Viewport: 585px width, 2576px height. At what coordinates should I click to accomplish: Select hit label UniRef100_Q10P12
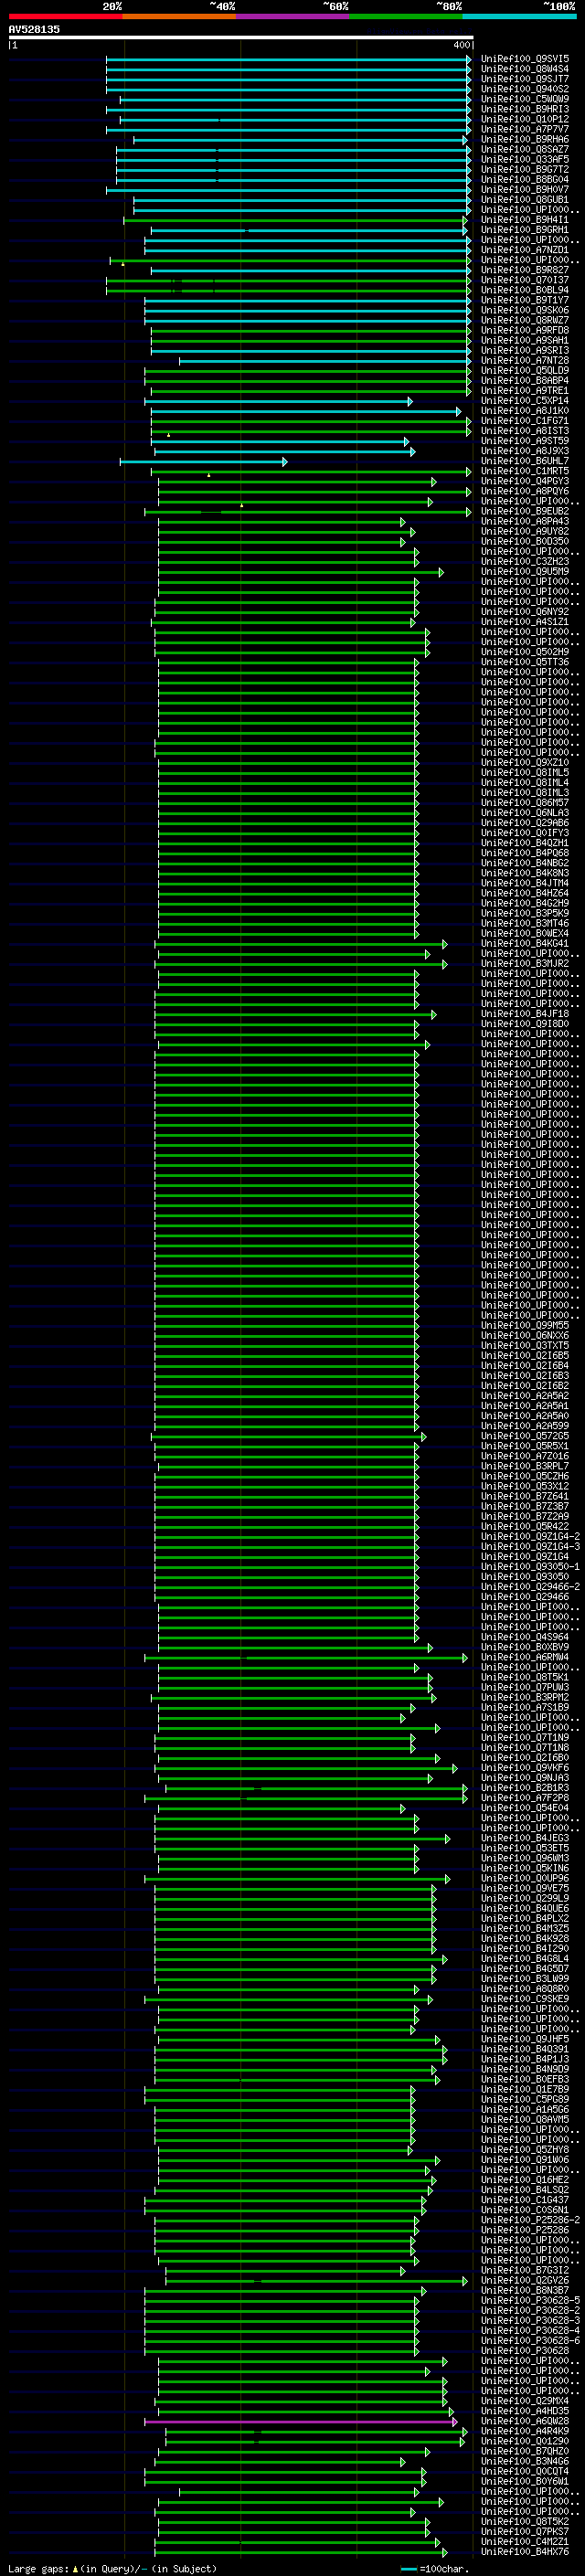coord(525,119)
